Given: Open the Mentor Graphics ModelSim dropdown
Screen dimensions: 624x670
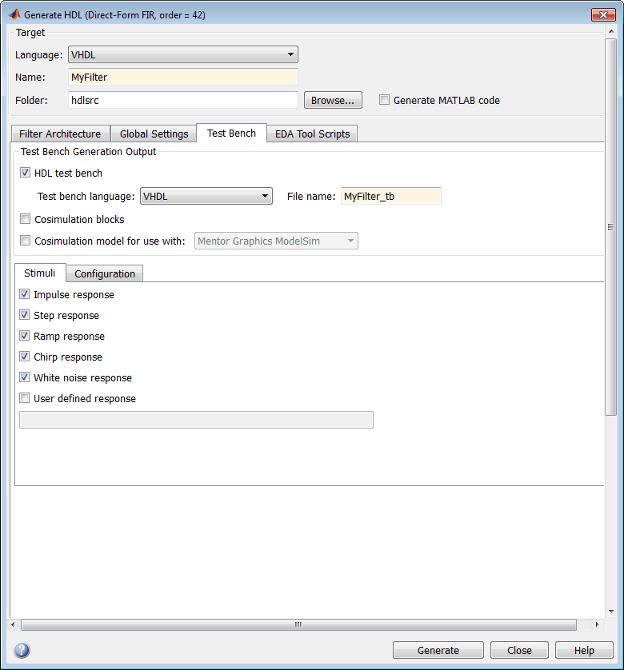Looking at the screenshot, I should coord(276,241).
